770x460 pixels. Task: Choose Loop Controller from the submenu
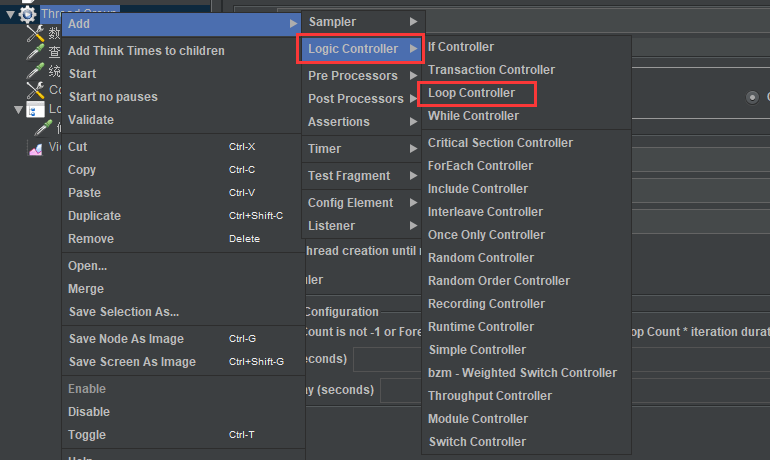[x=471, y=93]
